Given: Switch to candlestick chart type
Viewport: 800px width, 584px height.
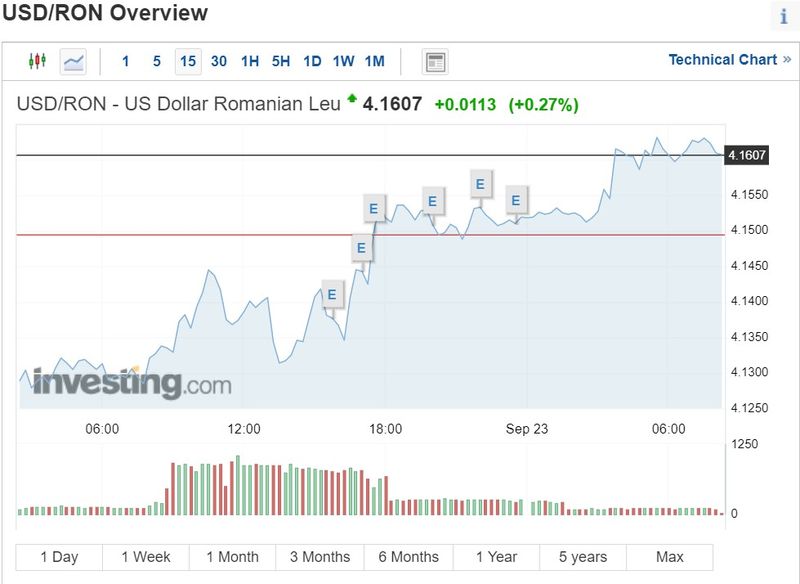Looking at the screenshot, I should pos(37,62).
